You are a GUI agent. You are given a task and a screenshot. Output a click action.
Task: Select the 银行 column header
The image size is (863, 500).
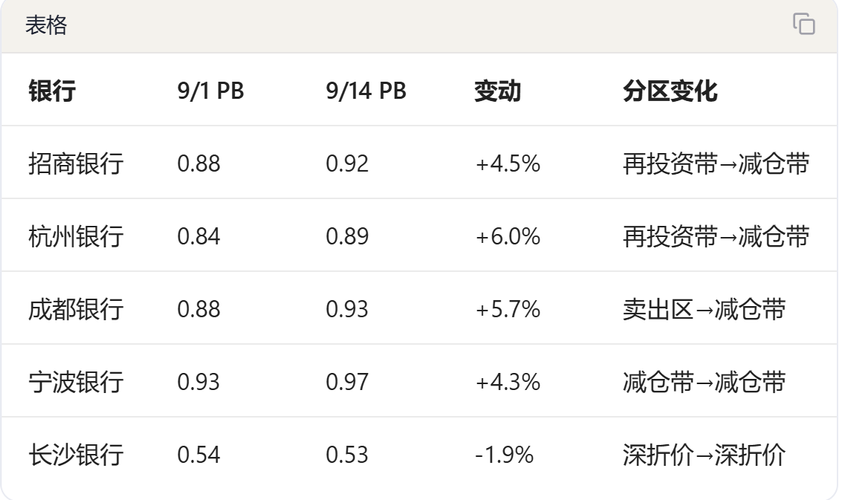(52, 91)
